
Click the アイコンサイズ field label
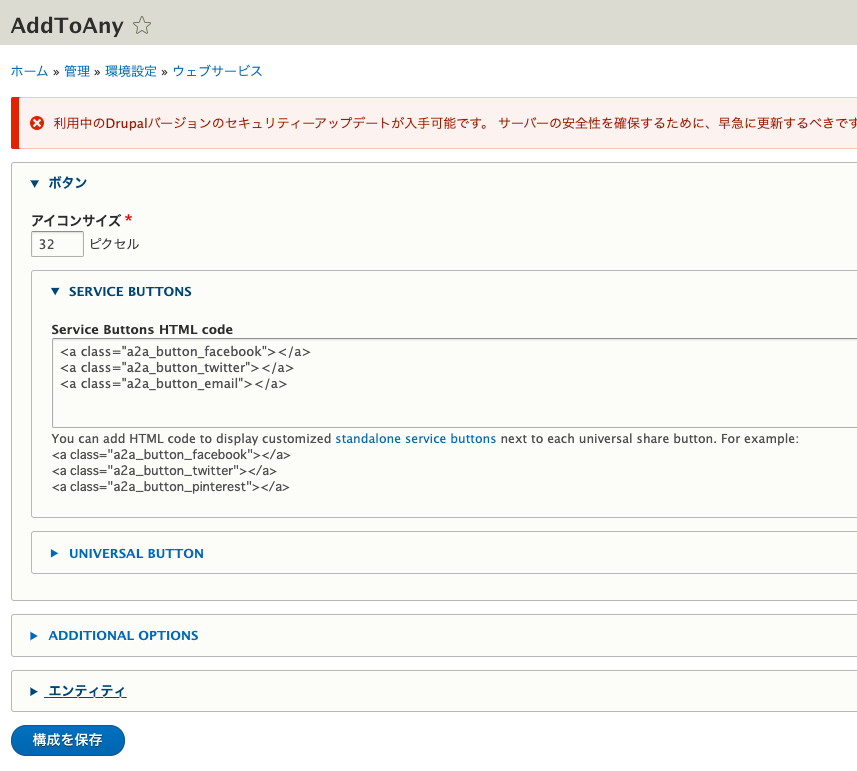[x=76, y=220]
